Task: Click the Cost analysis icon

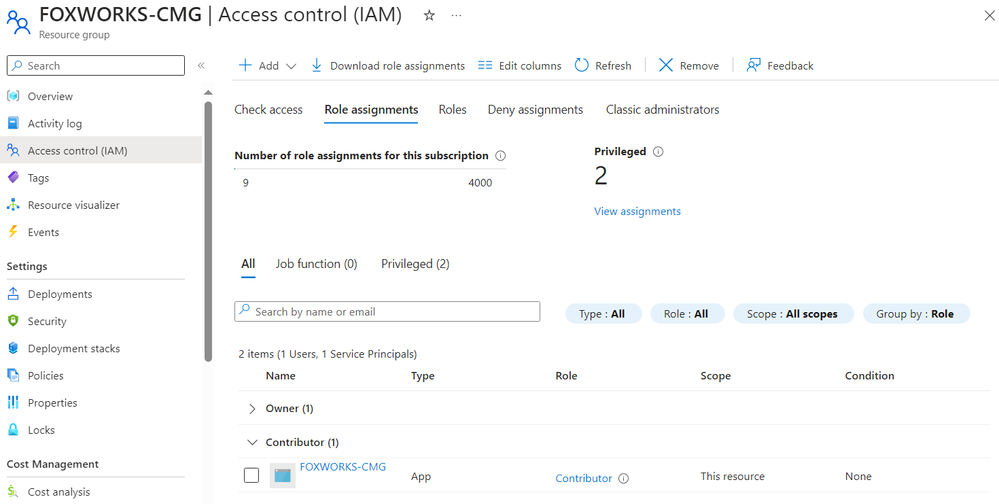Action: 13,492
